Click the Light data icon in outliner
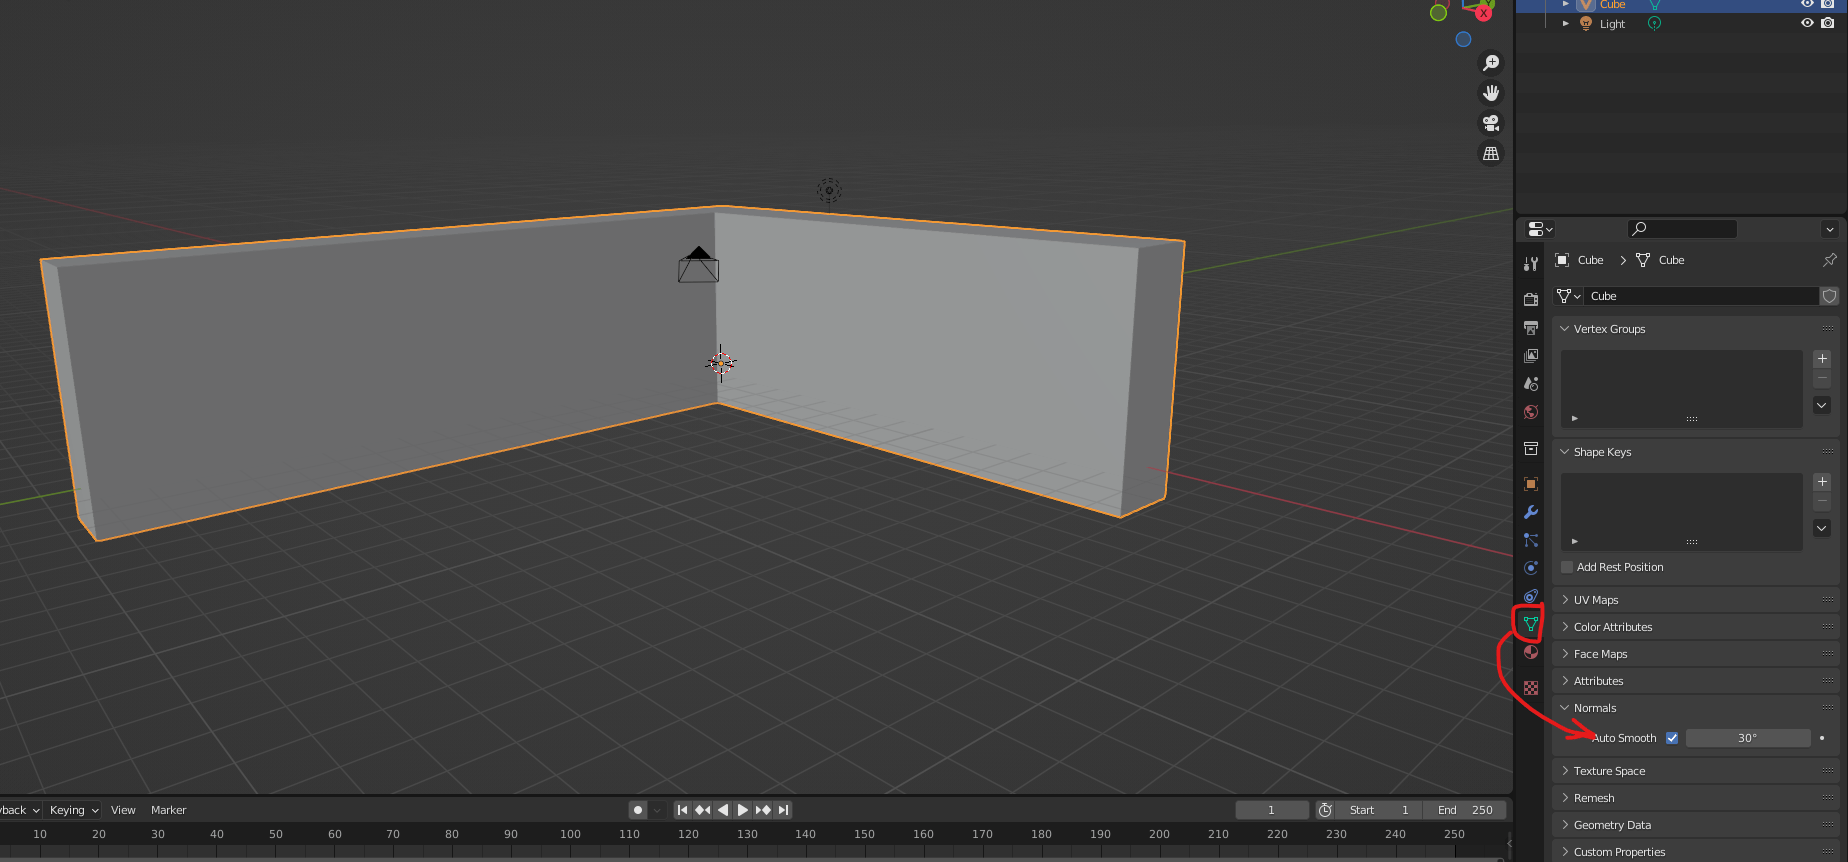This screenshot has width=1848, height=862. pyautogui.click(x=1655, y=23)
